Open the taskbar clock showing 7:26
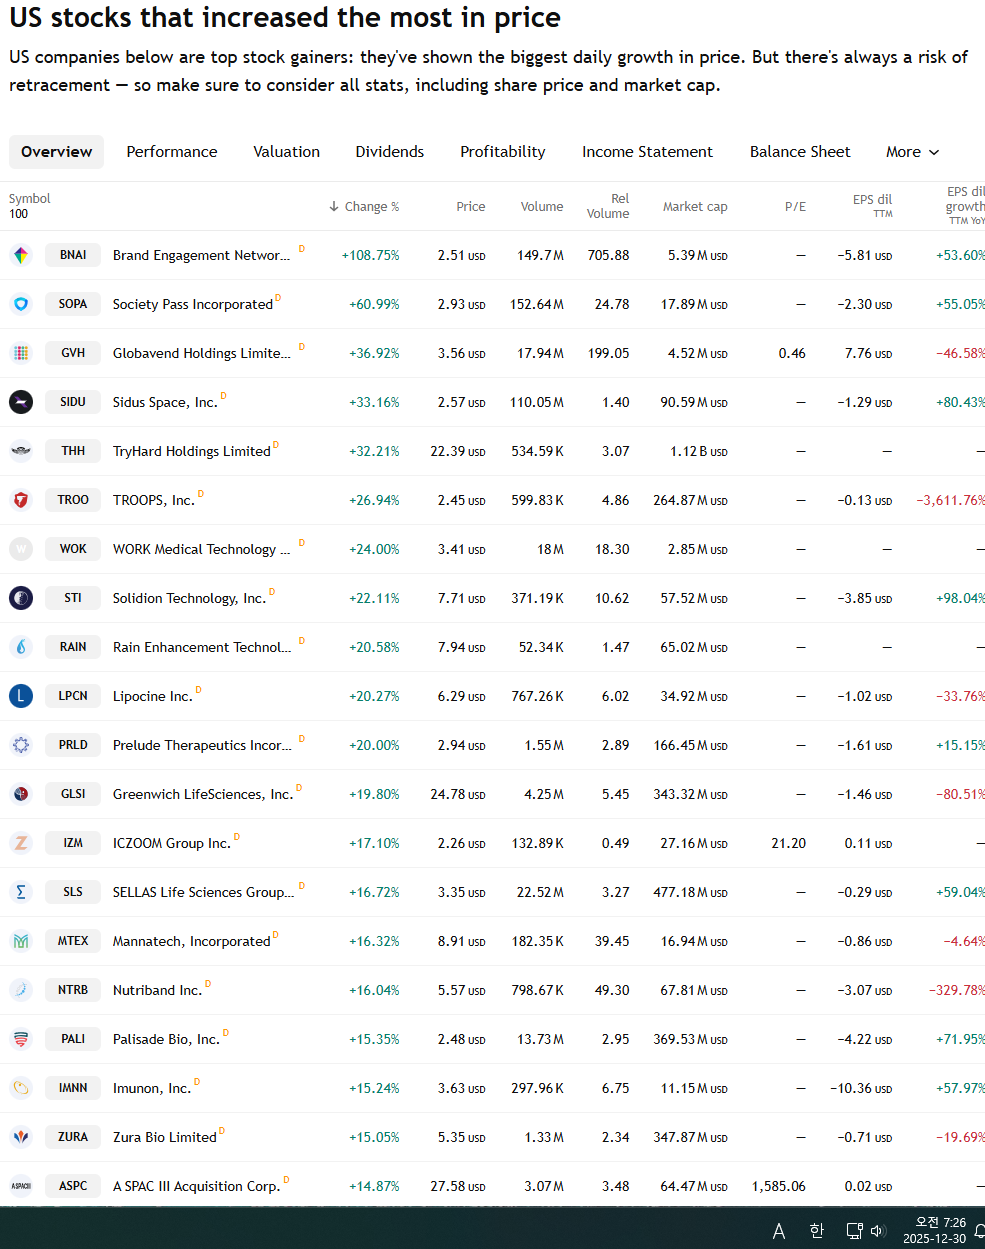The image size is (985, 1249). click(x=935, y=1230)
